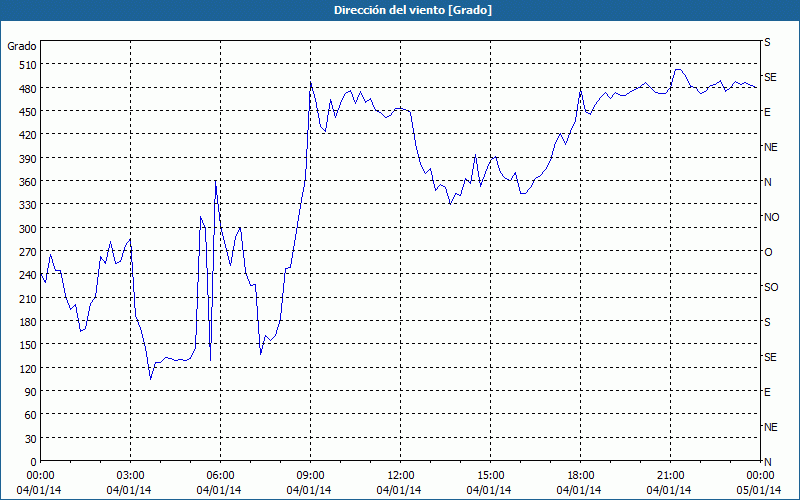The image size is (800, 500).
Task: Select the S compass label at 180 level
Action: click(x=767, y=322)
